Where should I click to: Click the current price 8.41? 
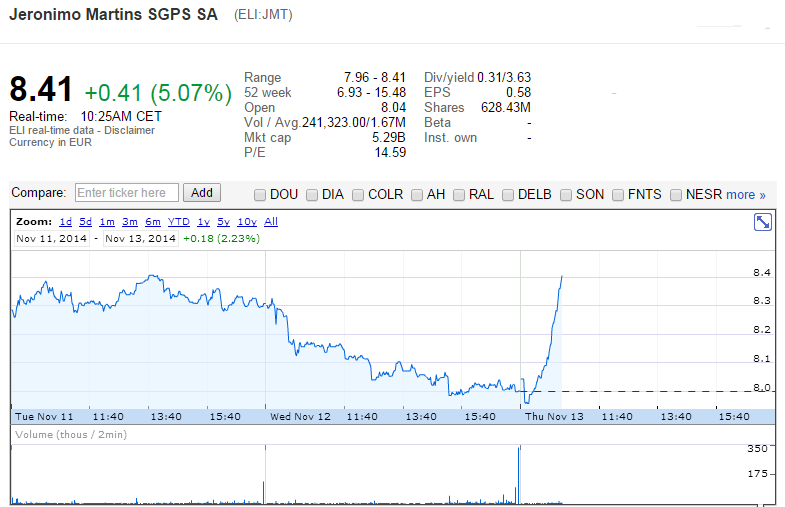(x=41, y=90)
